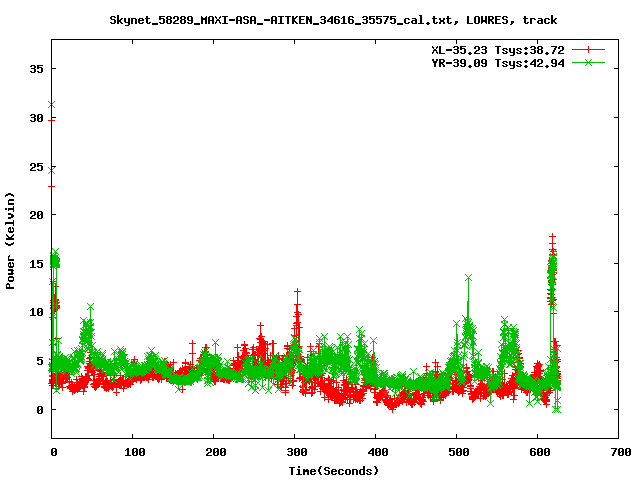Image resolution: width=640 pixels, height=480 pixels.
Task: Click the x-axis tick label 700
Action: point(620,452)
